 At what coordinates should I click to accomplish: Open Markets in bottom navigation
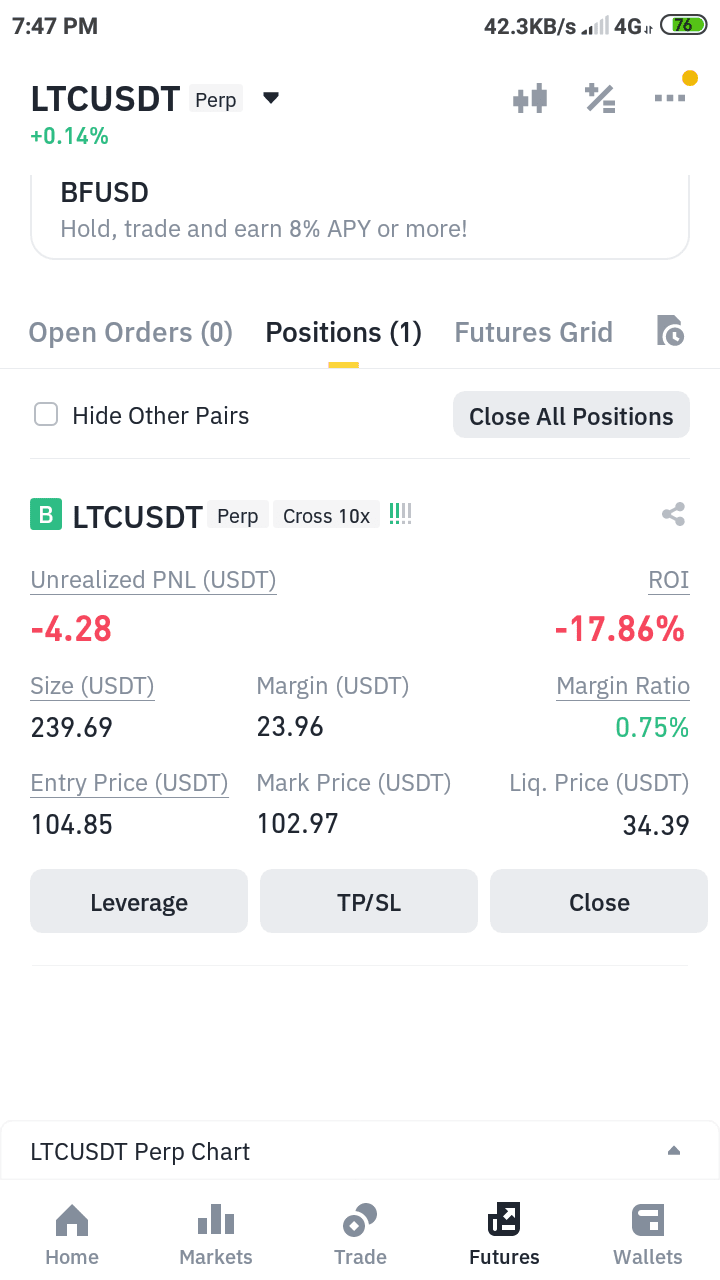tap(216, 1236)
